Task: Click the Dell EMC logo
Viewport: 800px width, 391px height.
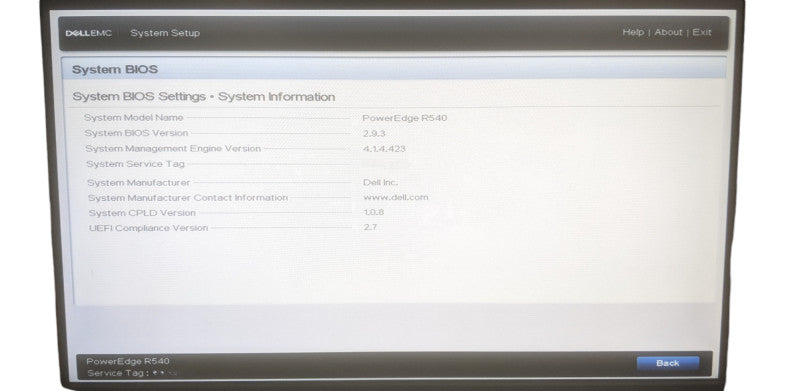Action: 89,33
